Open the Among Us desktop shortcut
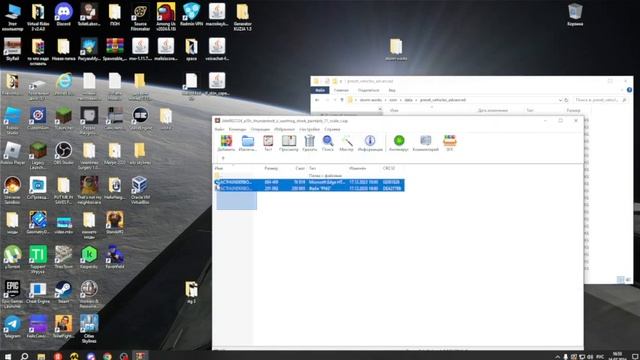The image size is (640, 360). point(166,17)
